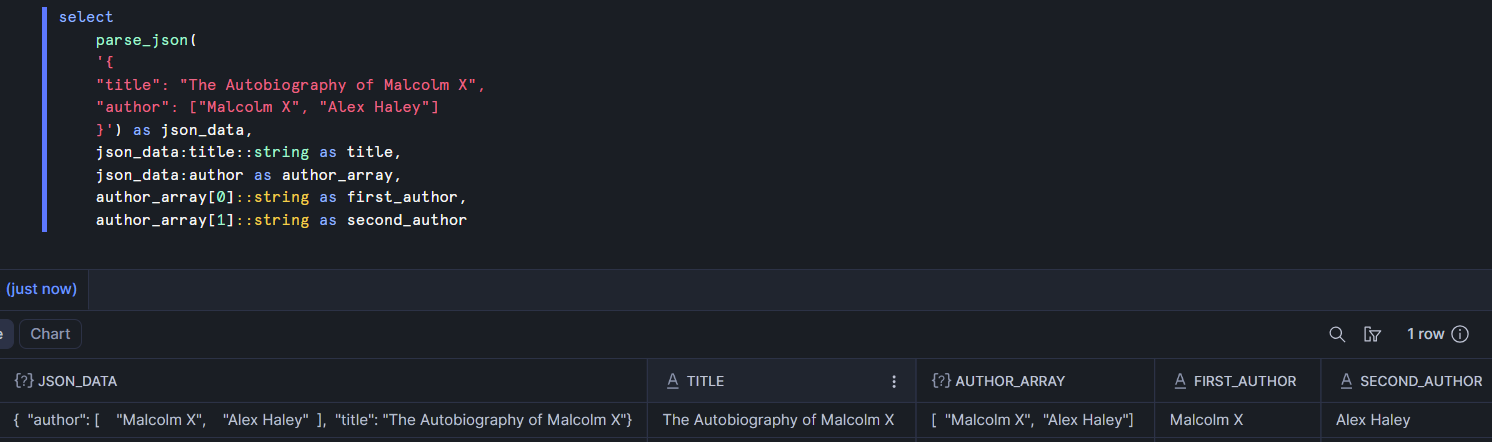Click the filter columns icon

(x=1373, y=334)
